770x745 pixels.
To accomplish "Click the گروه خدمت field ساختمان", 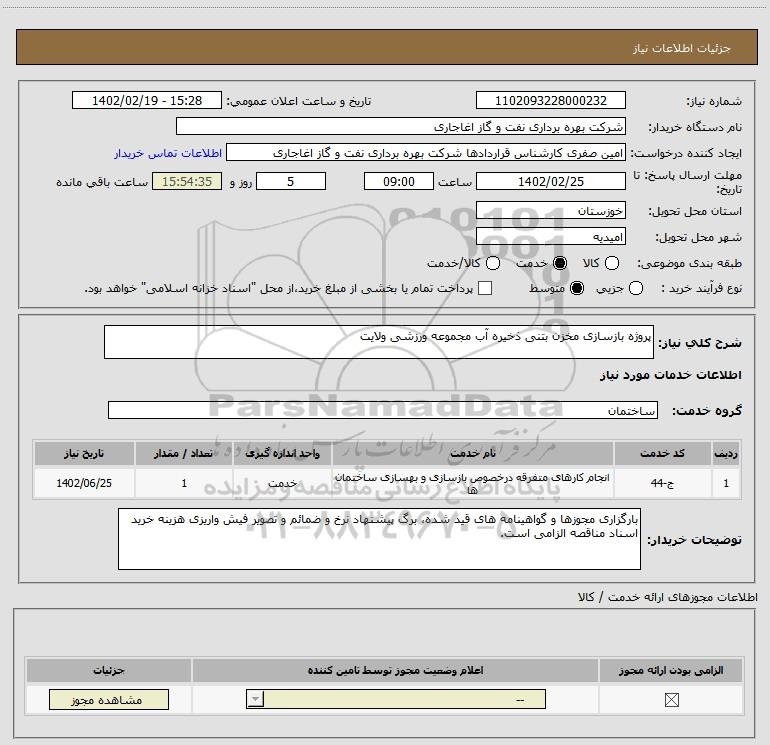I will [383, 410].
